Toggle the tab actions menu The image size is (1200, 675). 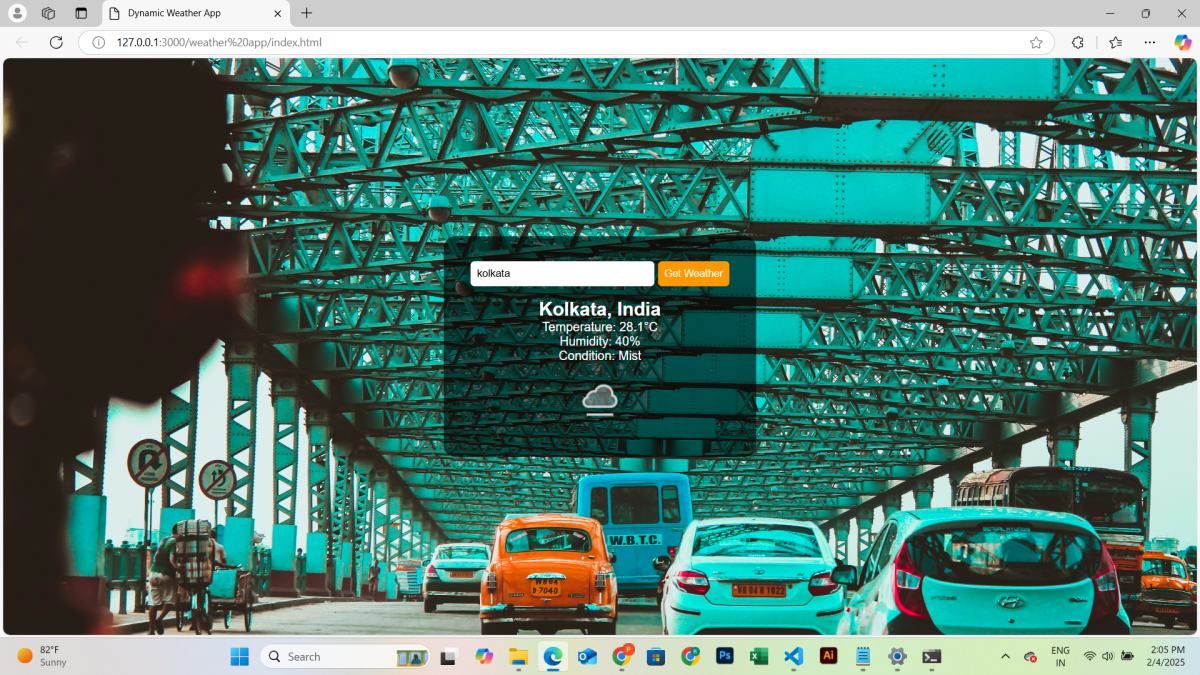click(81, 13)
